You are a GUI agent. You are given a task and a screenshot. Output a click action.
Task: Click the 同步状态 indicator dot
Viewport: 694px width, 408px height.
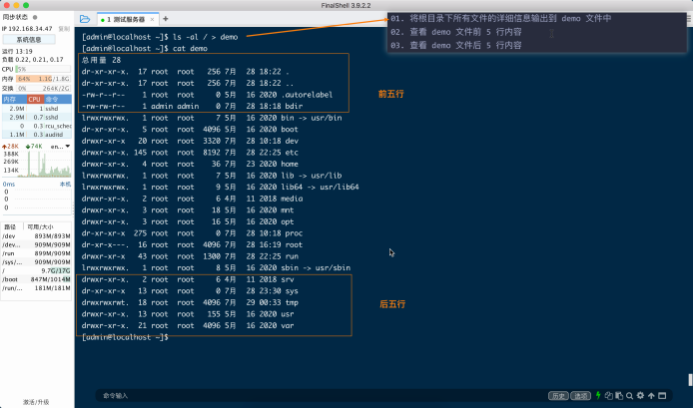click(35, 17)
